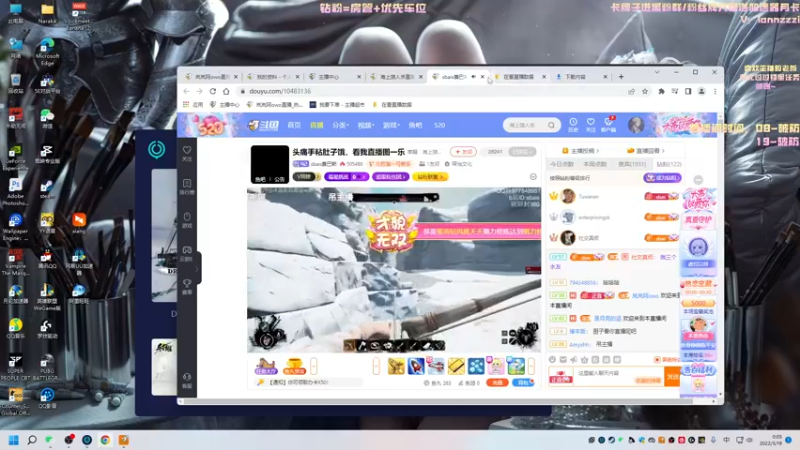
Task: Click the blue 背包 backpack button
Action: tap(523, 383)
